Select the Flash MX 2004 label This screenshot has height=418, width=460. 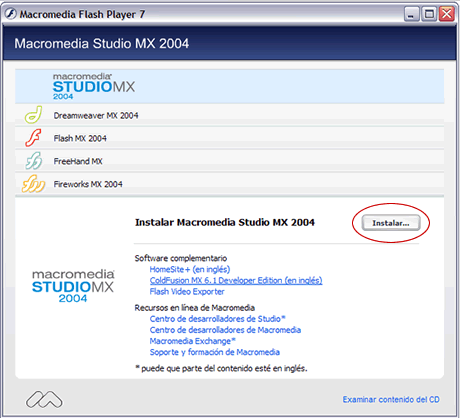tap(80, 138)
